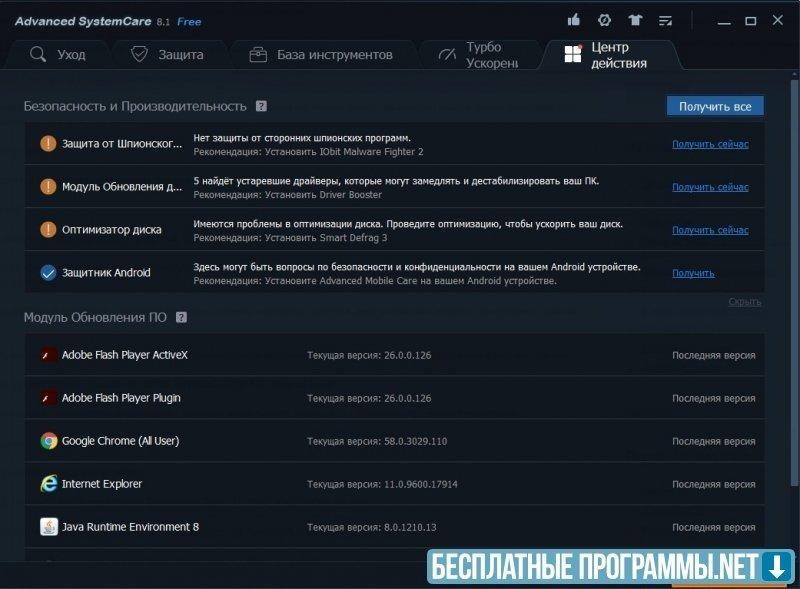800x589 pixels.
Task: Click the thumbs-up like icon
Action: point(573,20)
